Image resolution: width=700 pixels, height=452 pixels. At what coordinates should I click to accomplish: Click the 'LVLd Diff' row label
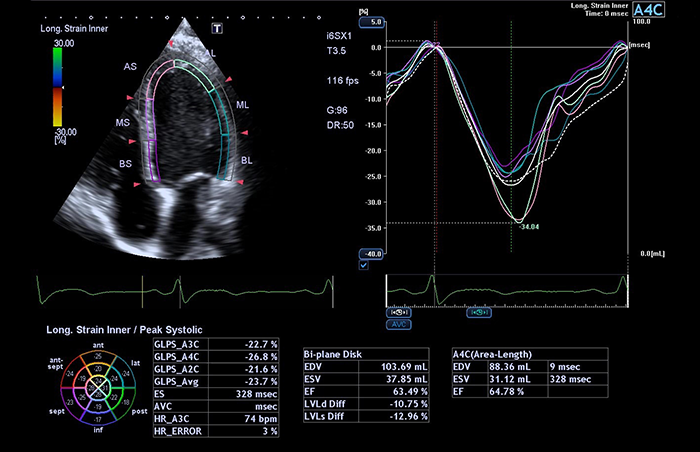coord(325,404)
